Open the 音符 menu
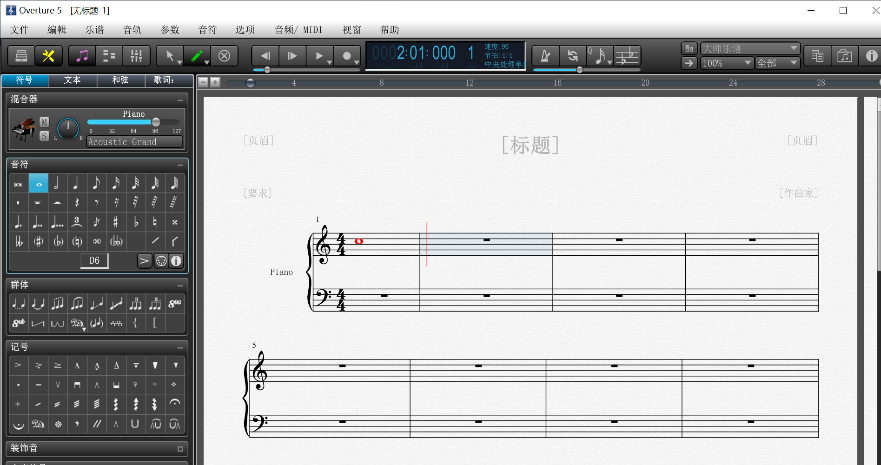This screenshot has width=881, height=465. click(207, 30)
